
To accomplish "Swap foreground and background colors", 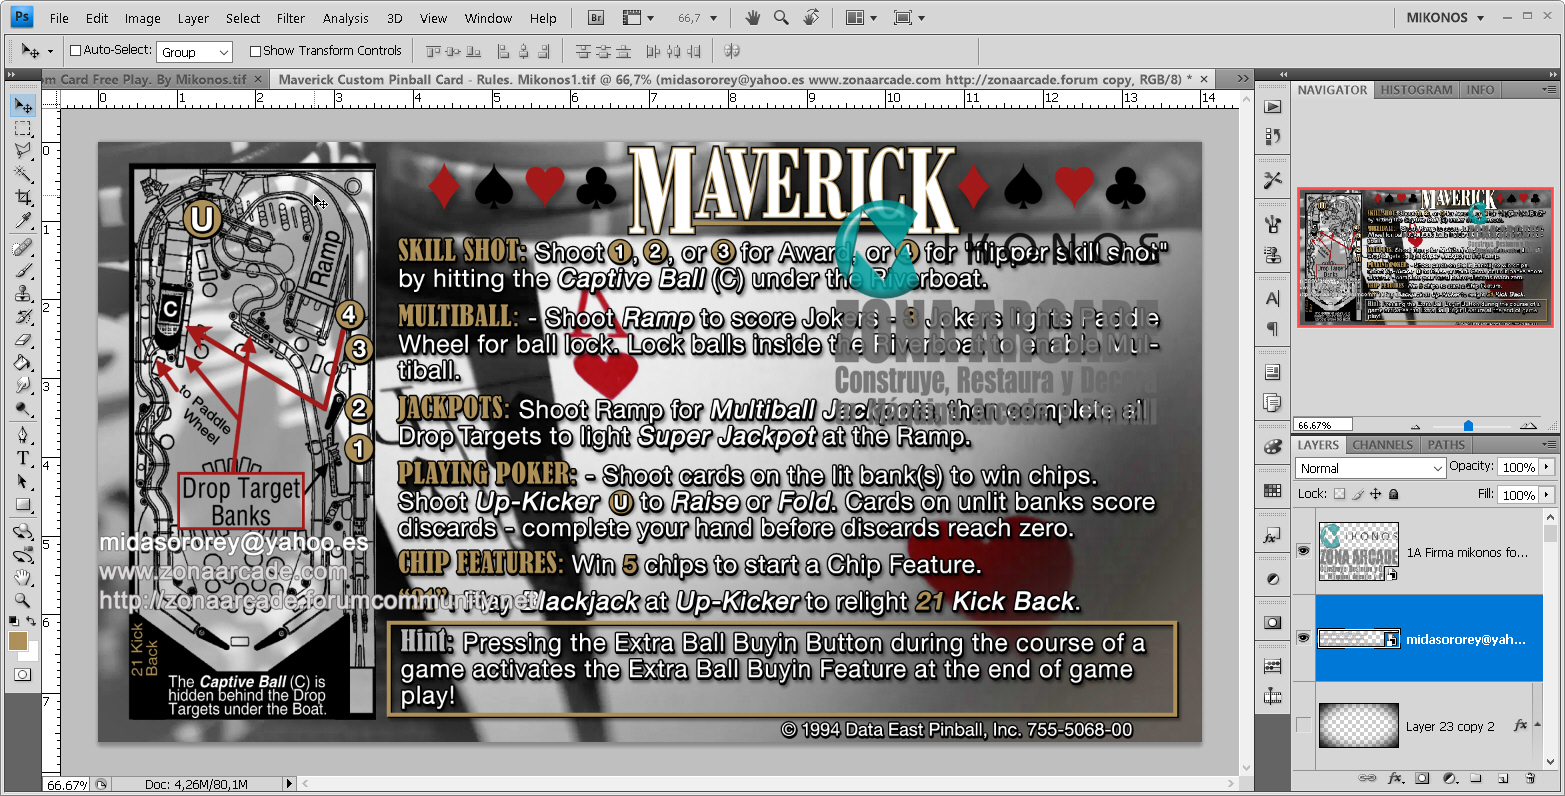I will coord(32,623).
